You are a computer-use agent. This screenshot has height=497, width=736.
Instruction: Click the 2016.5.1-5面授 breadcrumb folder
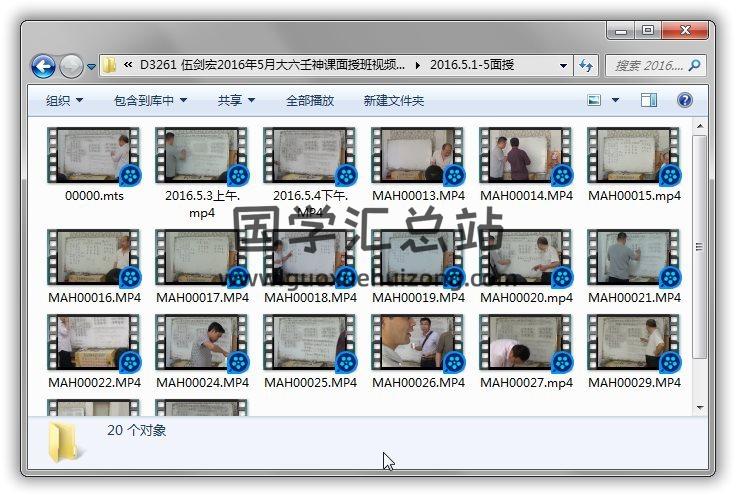tap(472, 66)
